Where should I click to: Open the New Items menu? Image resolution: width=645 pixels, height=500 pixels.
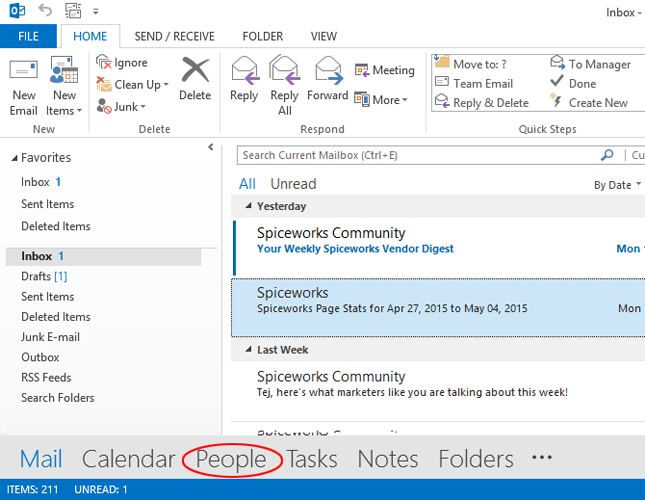pos(64,87)
